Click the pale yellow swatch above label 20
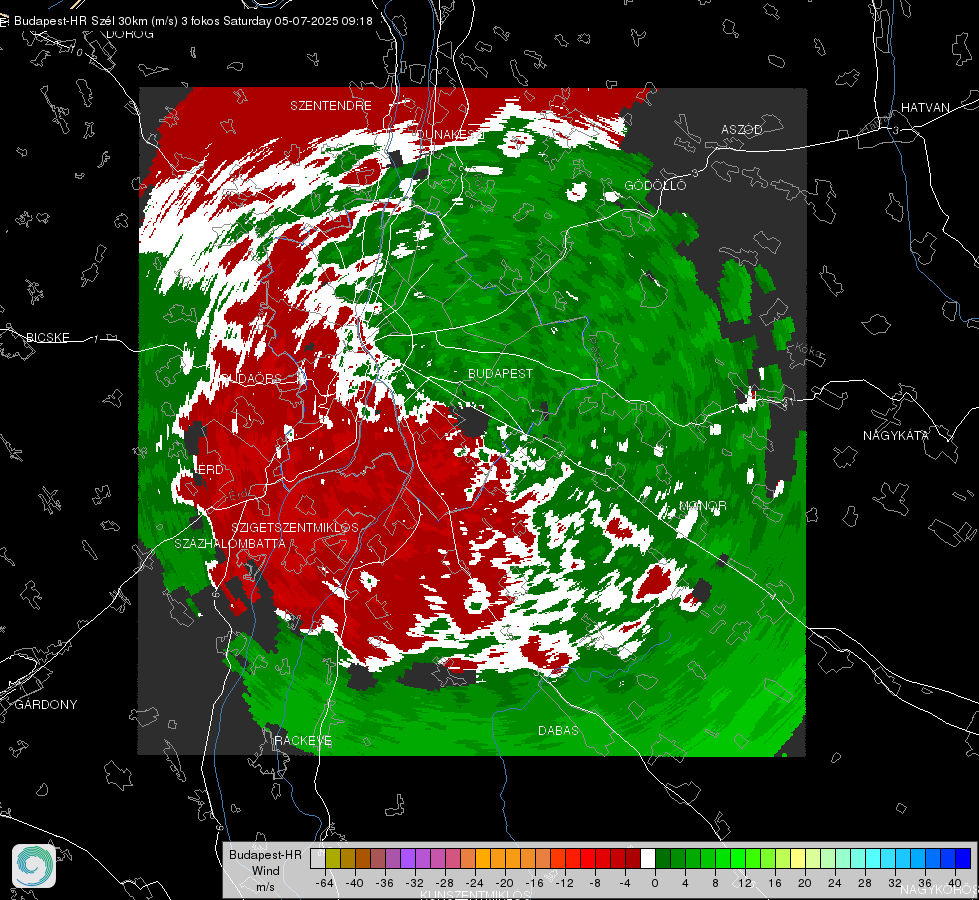Screen dimensions: 979x900 click(798, 858)
